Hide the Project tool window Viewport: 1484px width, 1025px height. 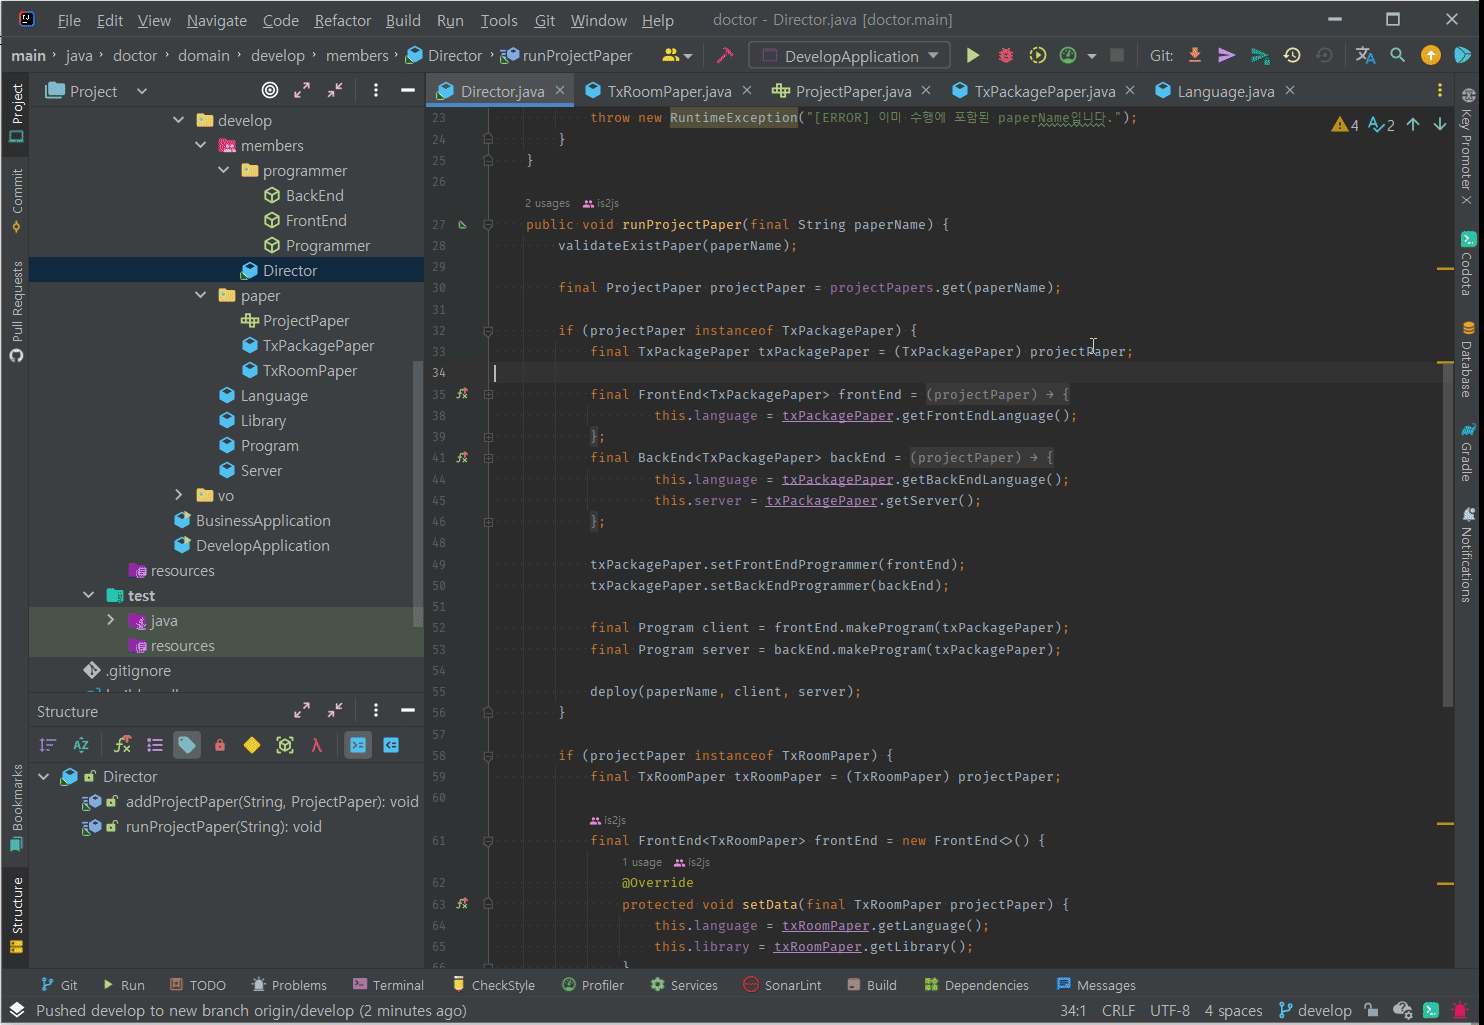click(408, 91)
